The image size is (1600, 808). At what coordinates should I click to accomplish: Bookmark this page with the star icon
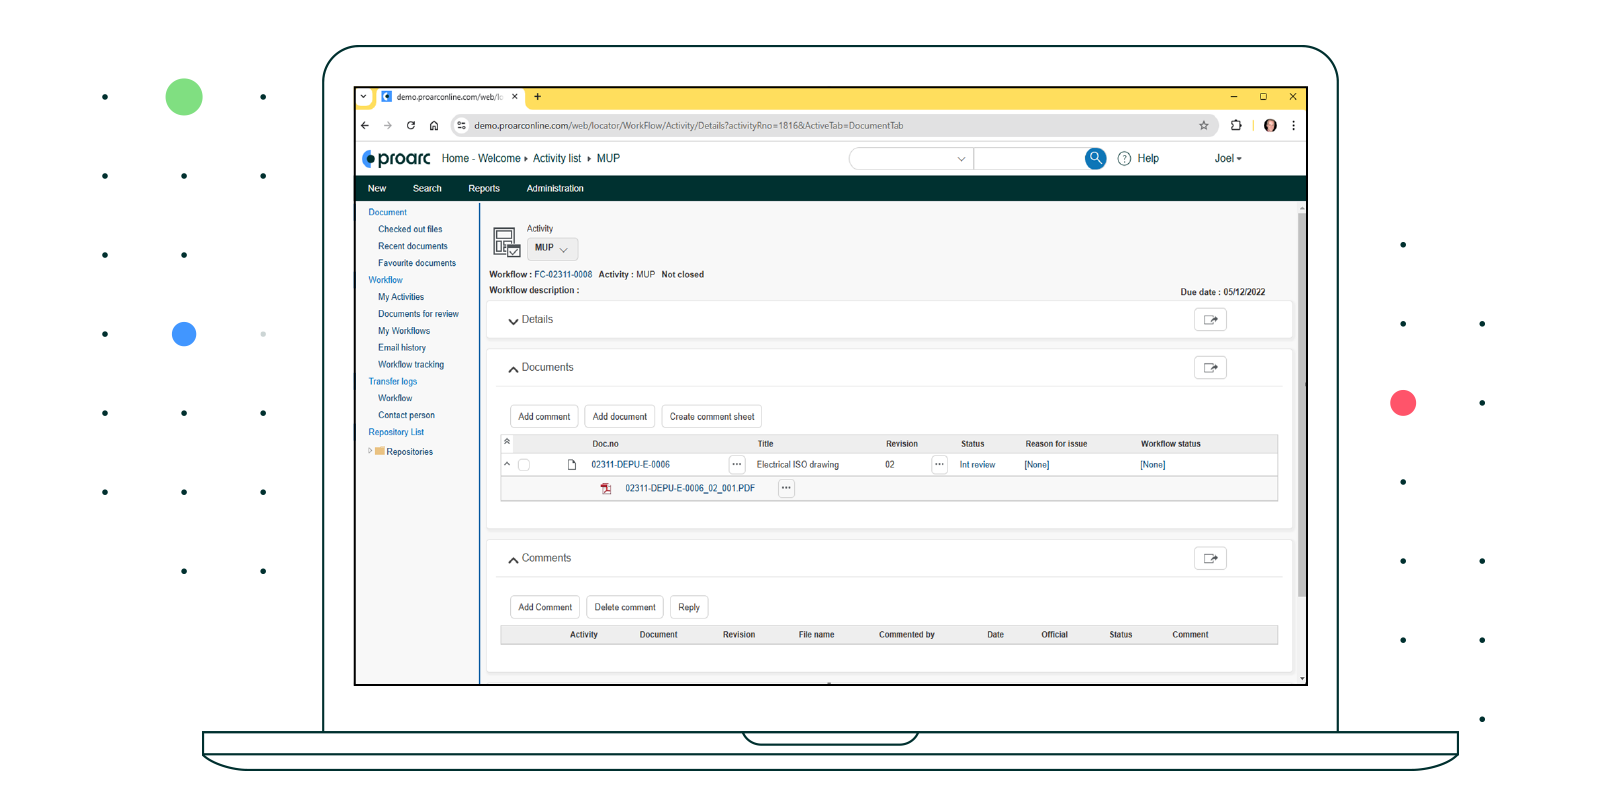(x=1204, y=126)
